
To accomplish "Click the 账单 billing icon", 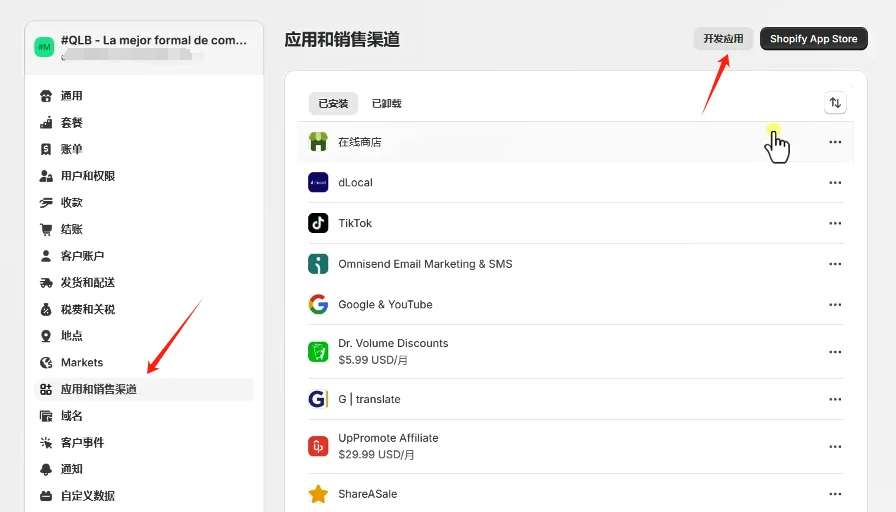I will [x=46, y=149].
